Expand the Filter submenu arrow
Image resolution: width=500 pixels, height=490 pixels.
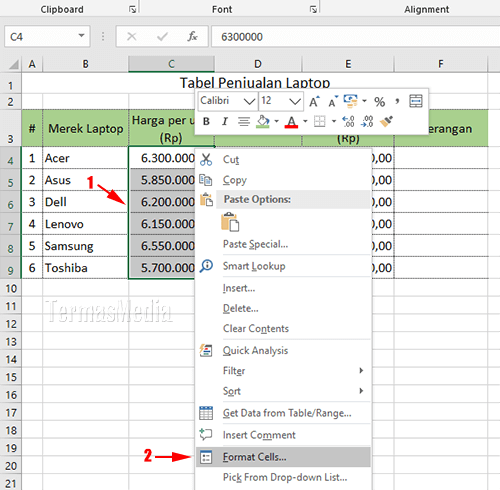coord(361,370)
